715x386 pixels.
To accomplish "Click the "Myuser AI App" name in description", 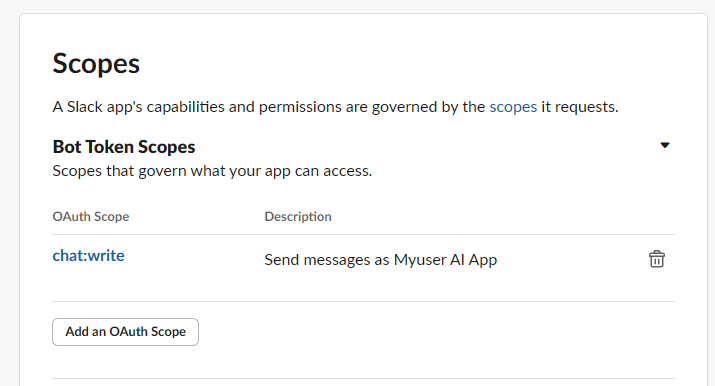I will coord(446,260).
